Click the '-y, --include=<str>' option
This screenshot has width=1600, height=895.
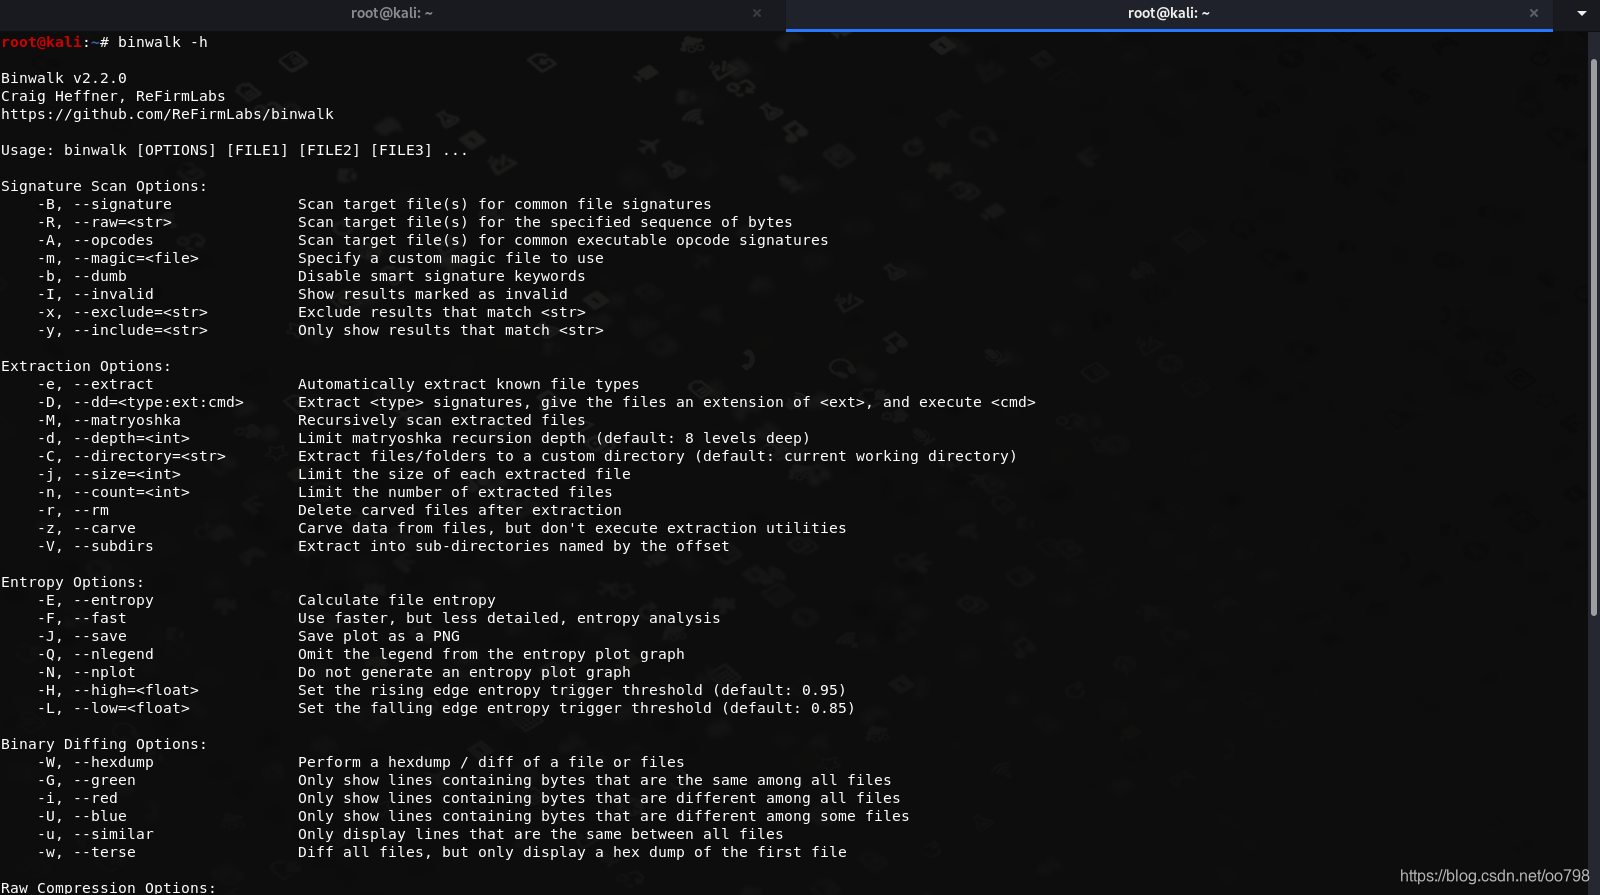[123, 330]
